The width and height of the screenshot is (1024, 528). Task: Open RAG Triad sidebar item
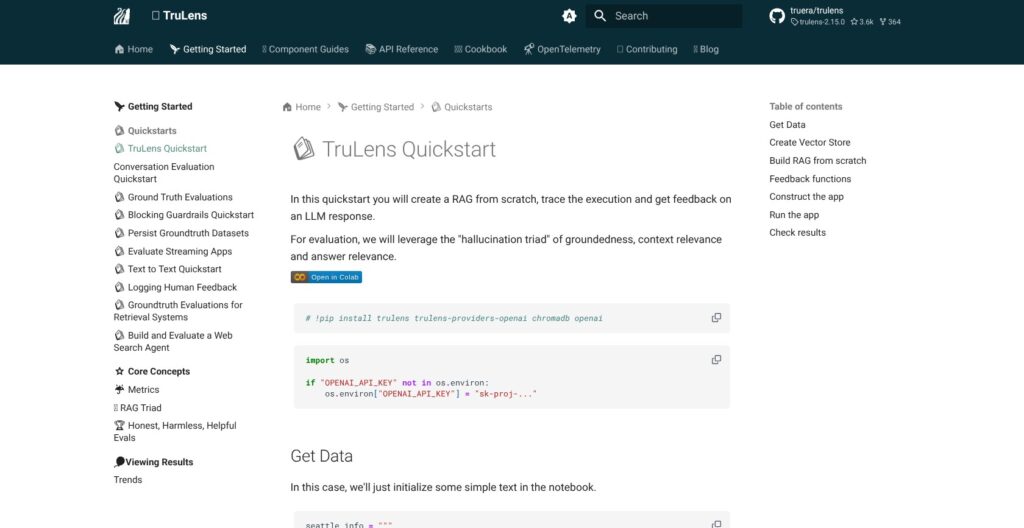point(140,408)
